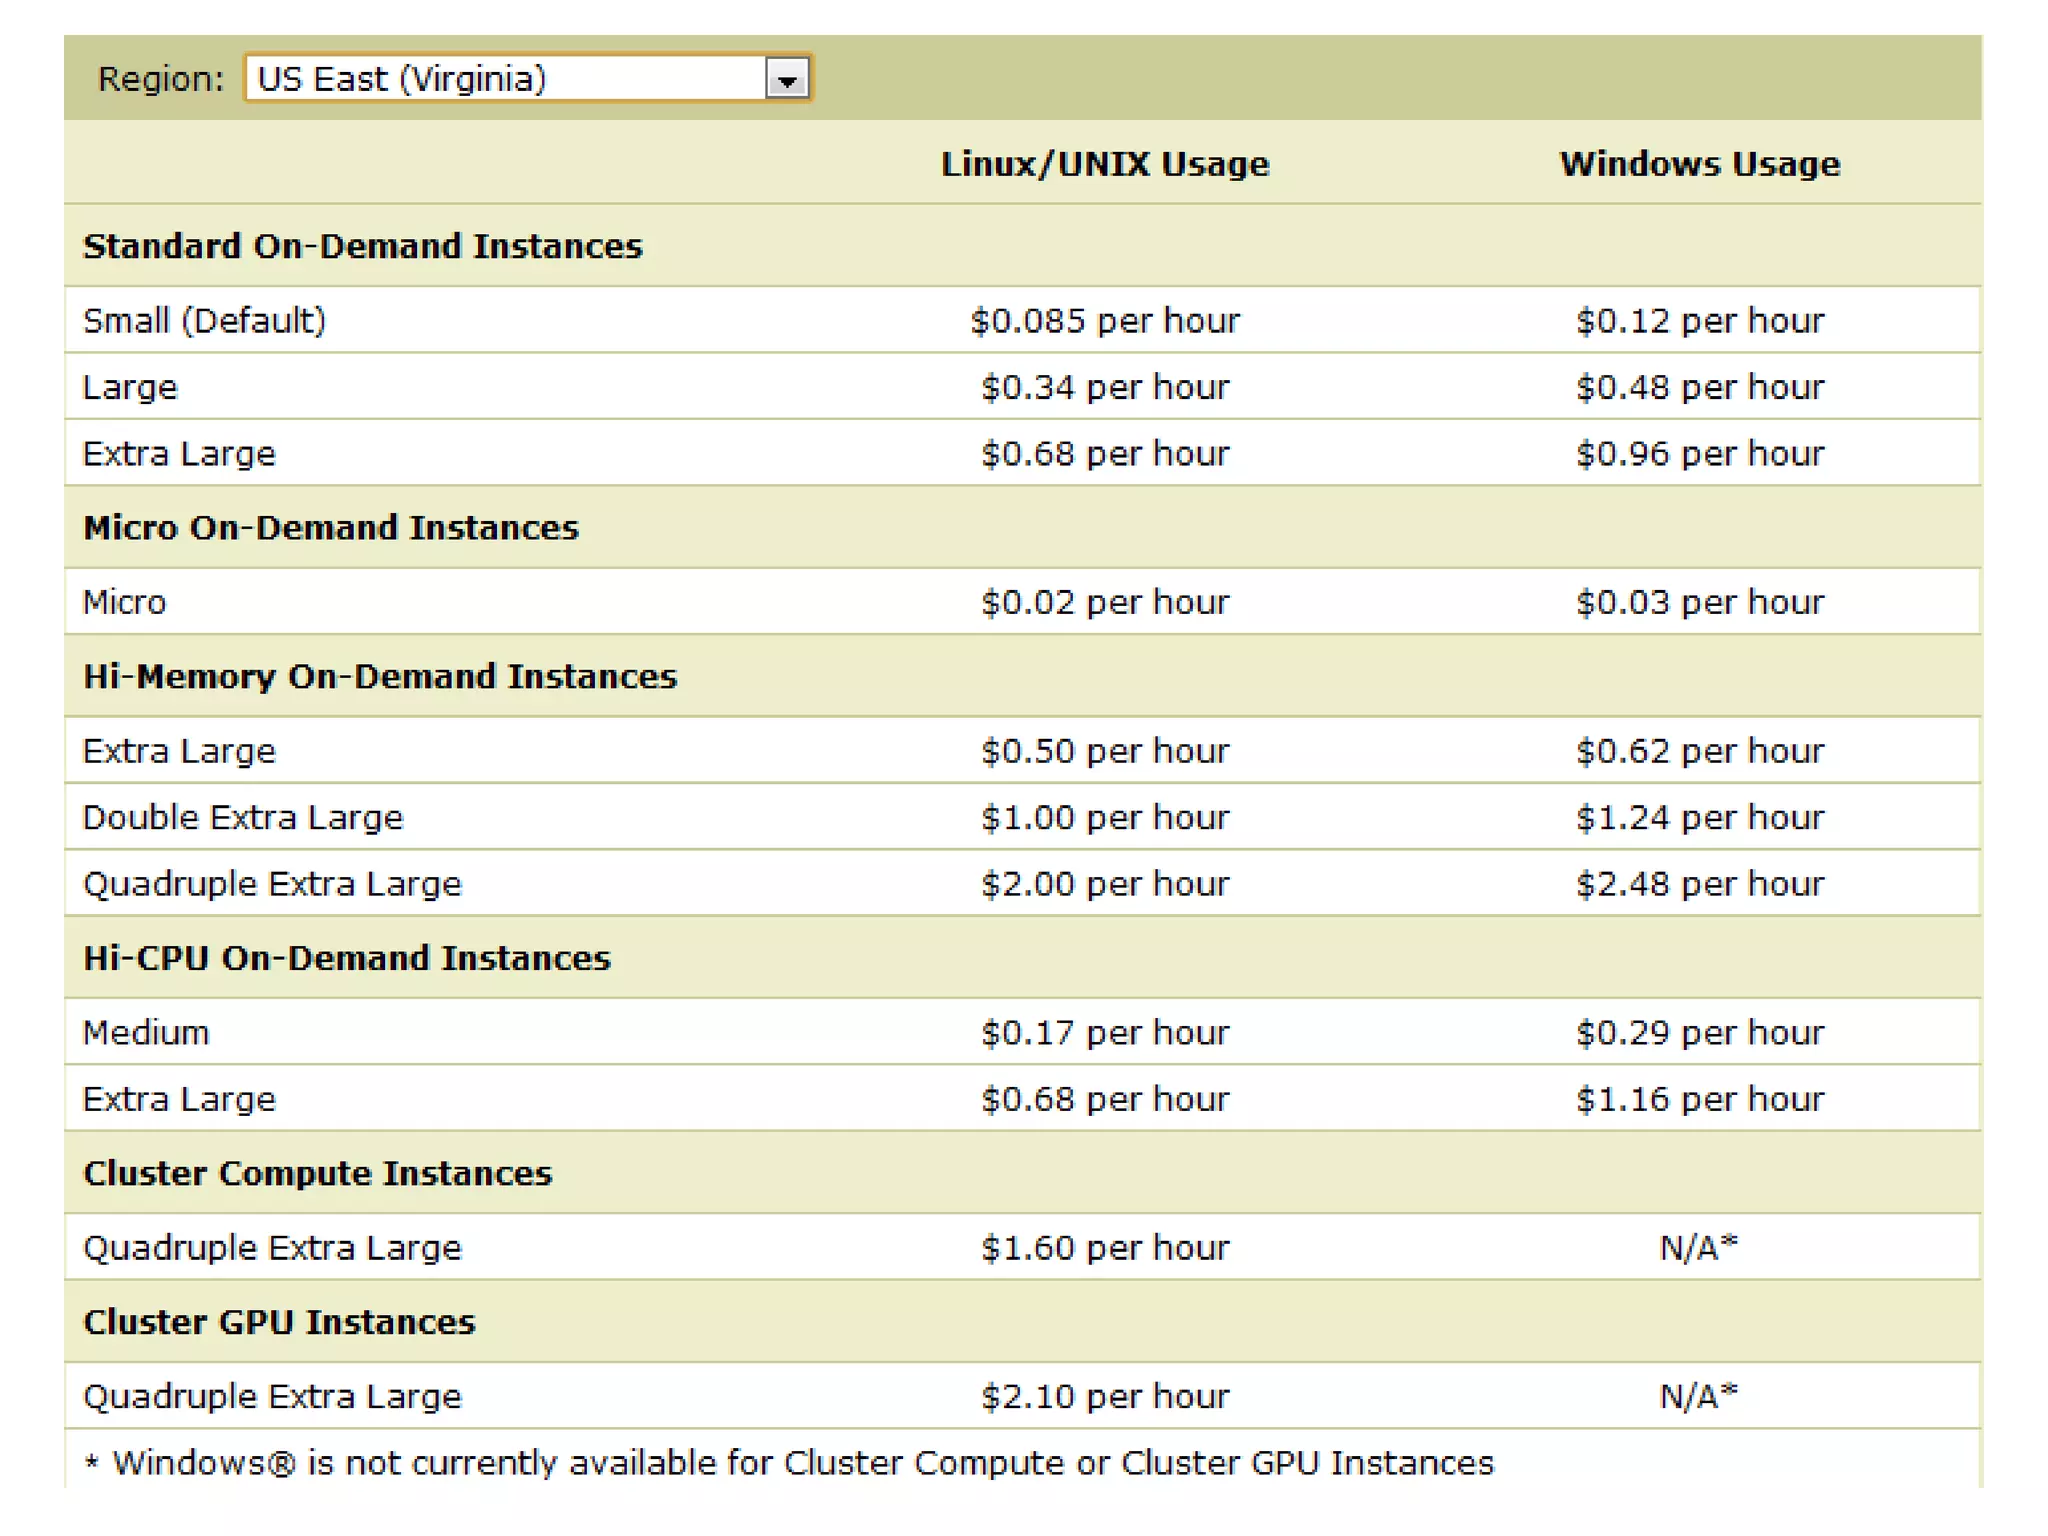This screenshot has height=1536, width=2048.
Task: Select the $0.34 per hour price
Action: click(1105, 388)
